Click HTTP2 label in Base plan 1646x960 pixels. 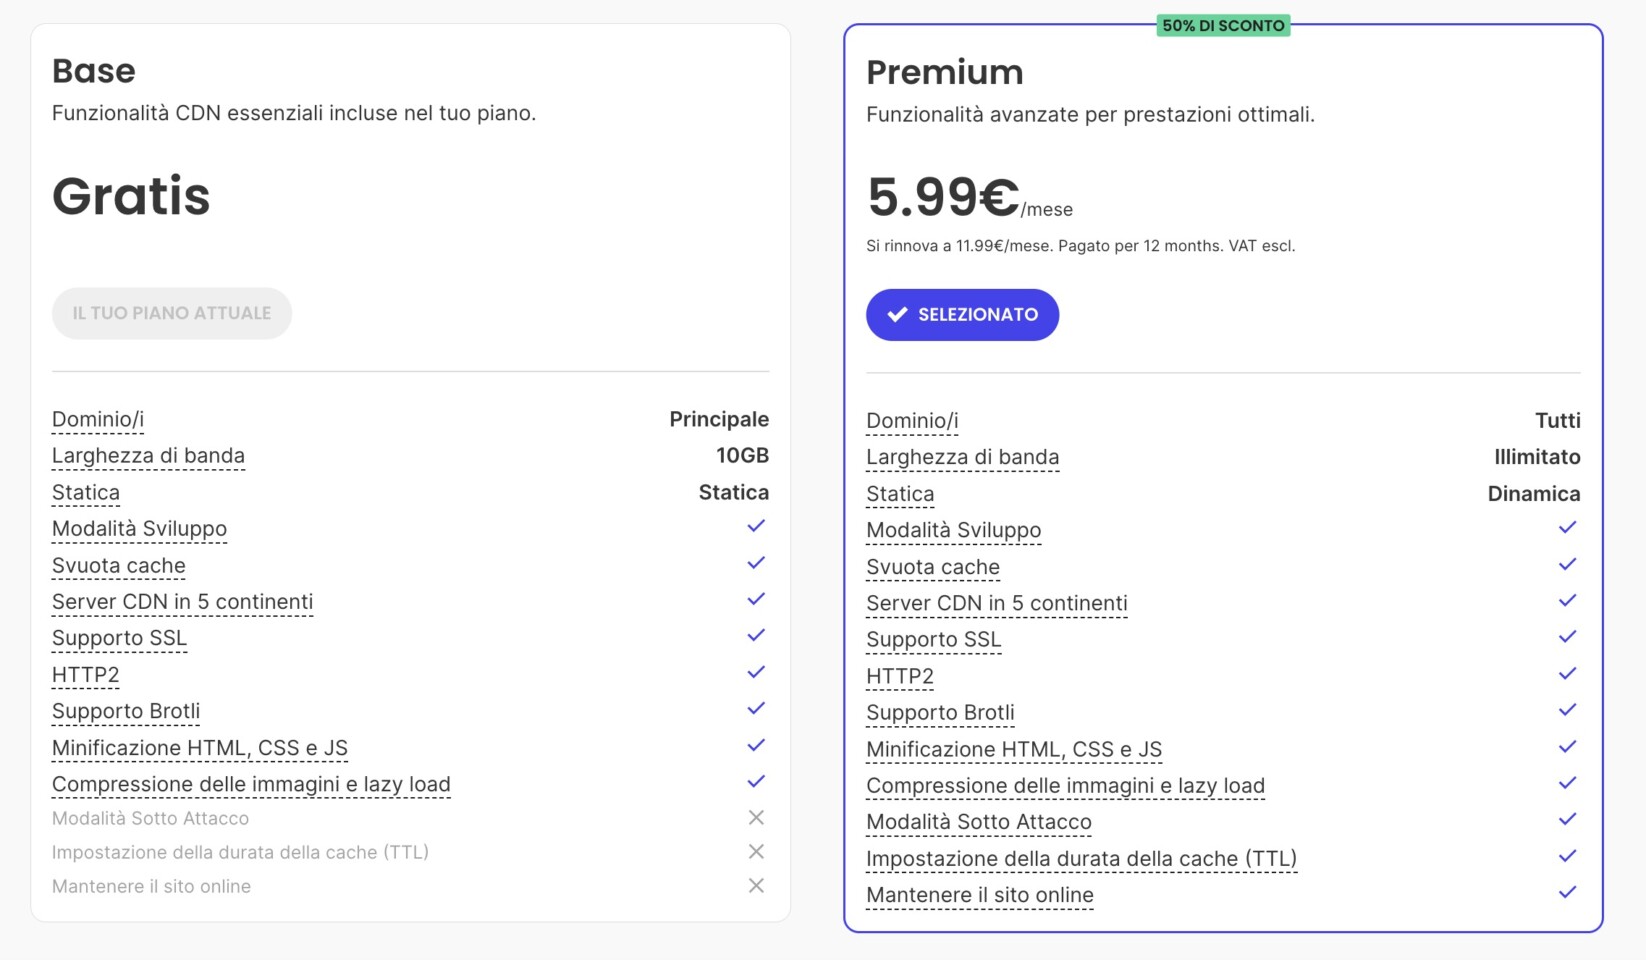coord(85,675)
